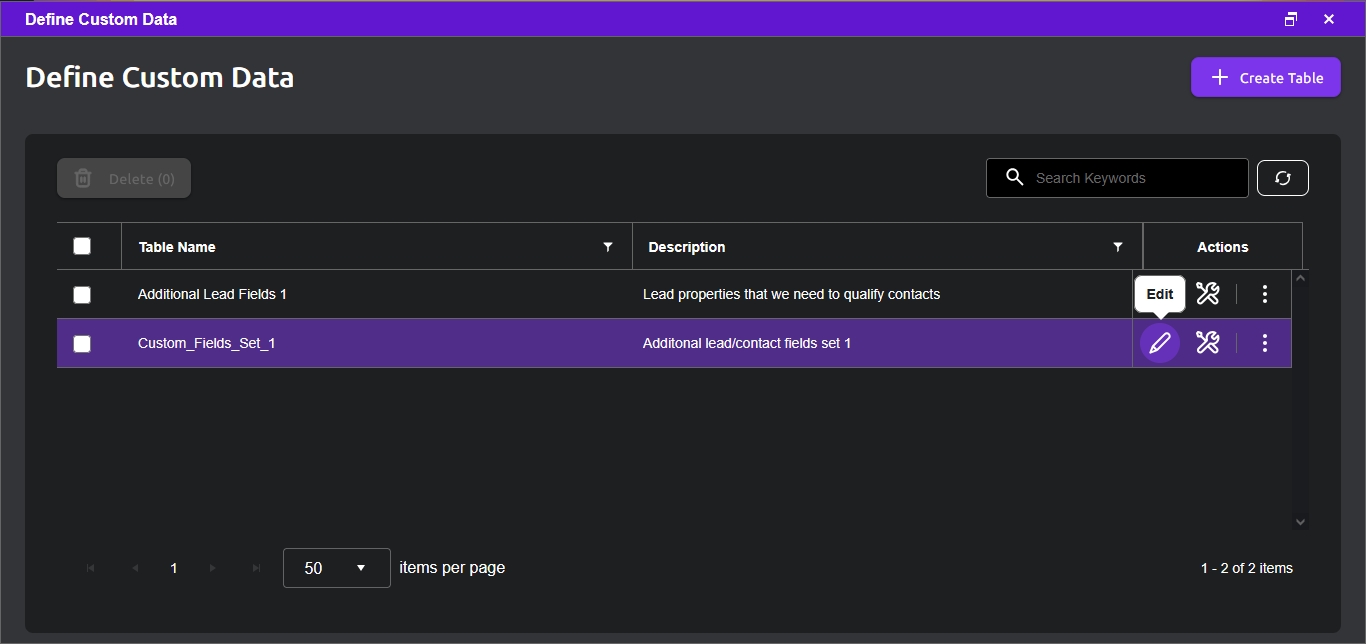Open the items per page dropdown

tap(337, 567)
